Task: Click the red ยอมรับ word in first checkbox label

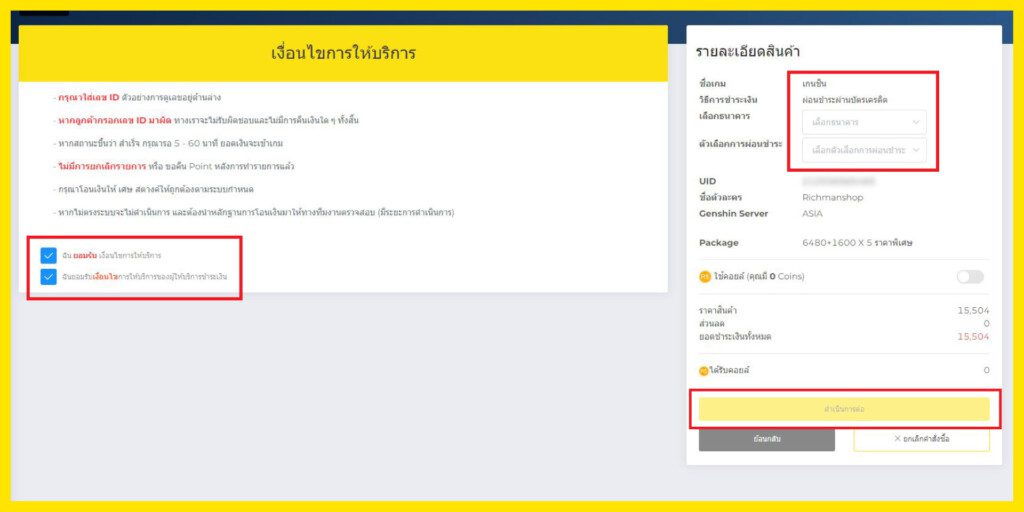Action: click(x=85, y=256)
